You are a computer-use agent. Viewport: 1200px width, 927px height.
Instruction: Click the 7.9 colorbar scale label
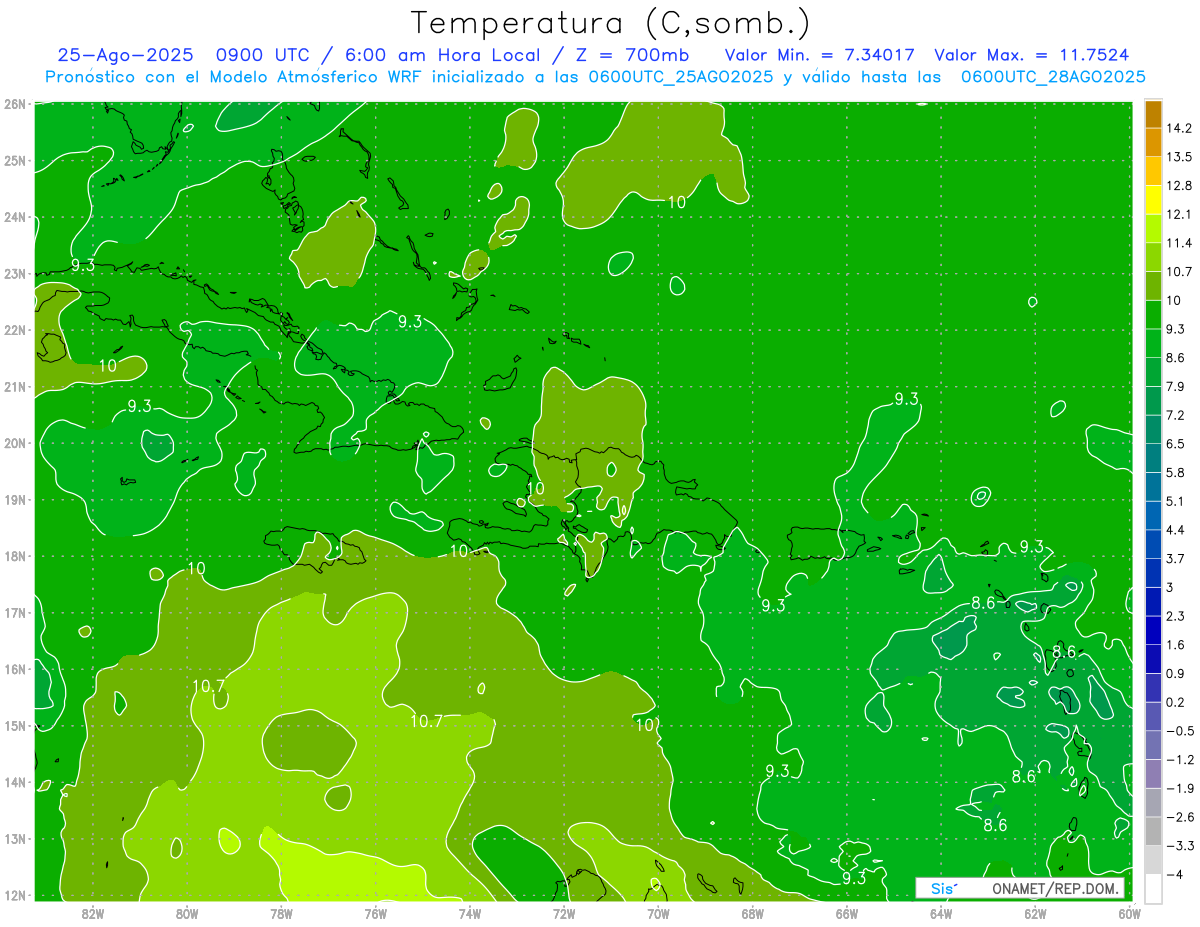(x=1176, y=386)
